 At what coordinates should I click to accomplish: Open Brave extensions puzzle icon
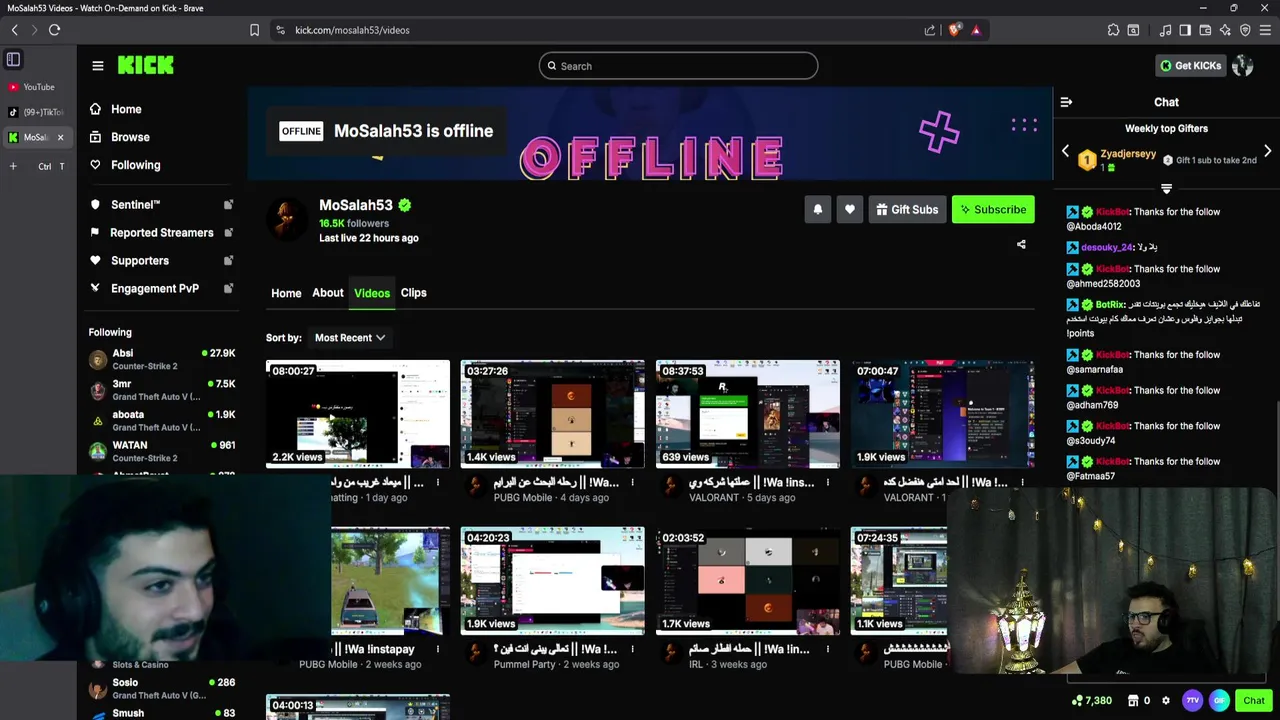coord(1113,30)
